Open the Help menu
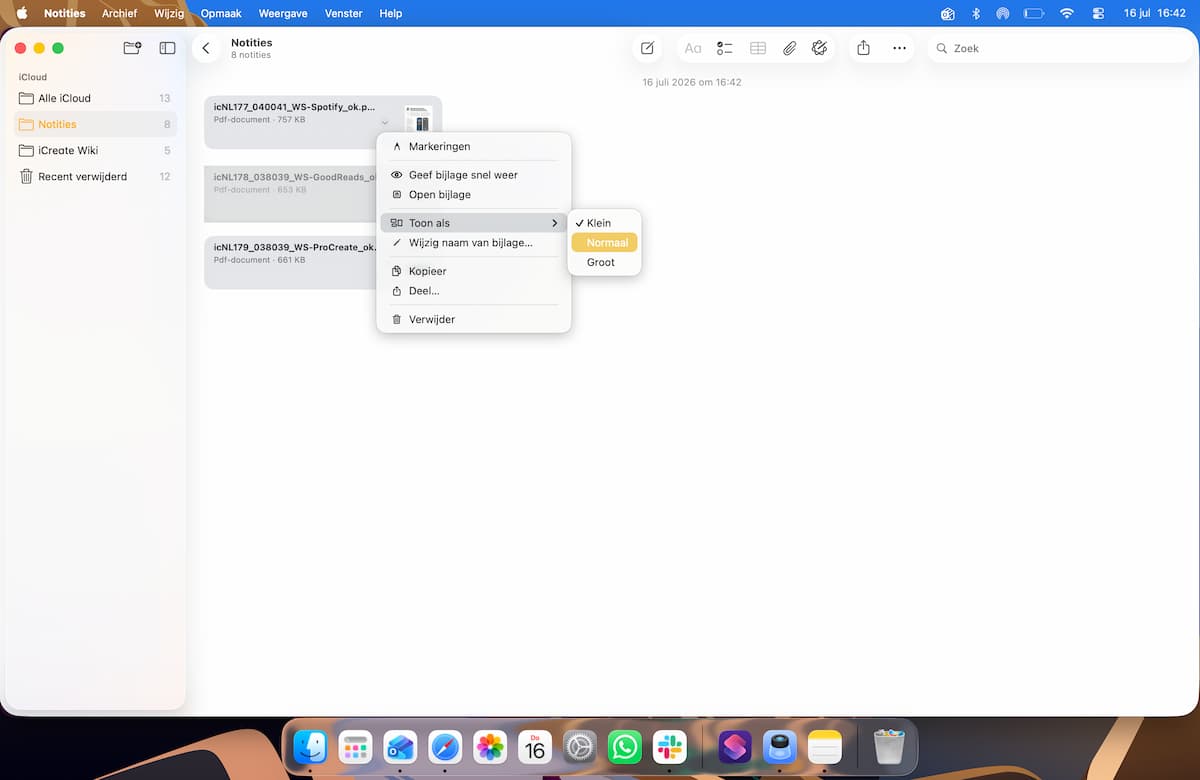 click(391, 13)
